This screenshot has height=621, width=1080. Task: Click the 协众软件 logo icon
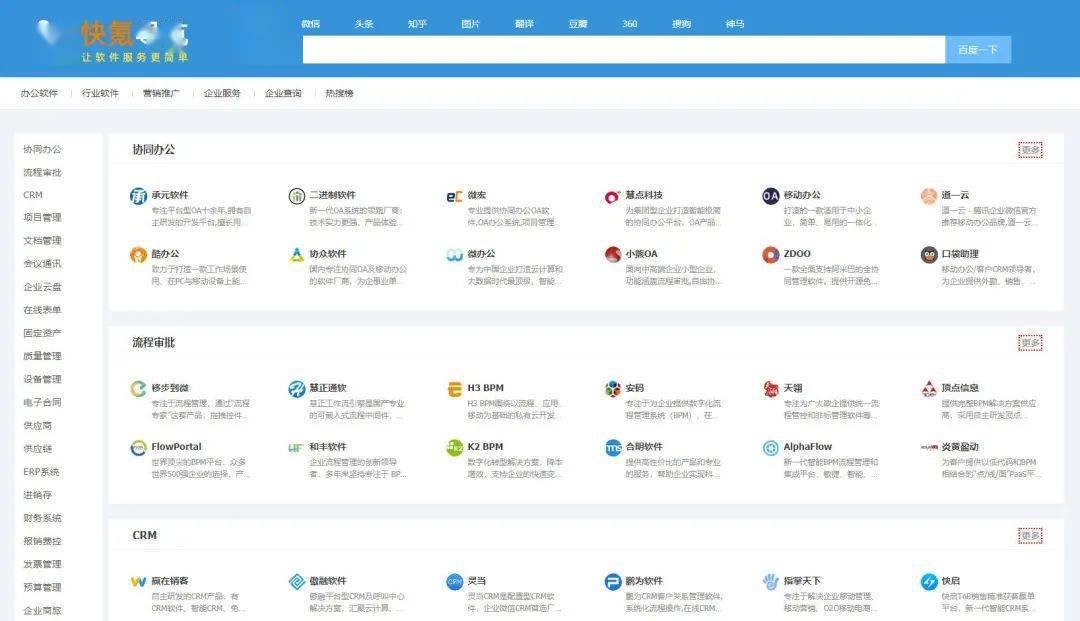(297, 255)
